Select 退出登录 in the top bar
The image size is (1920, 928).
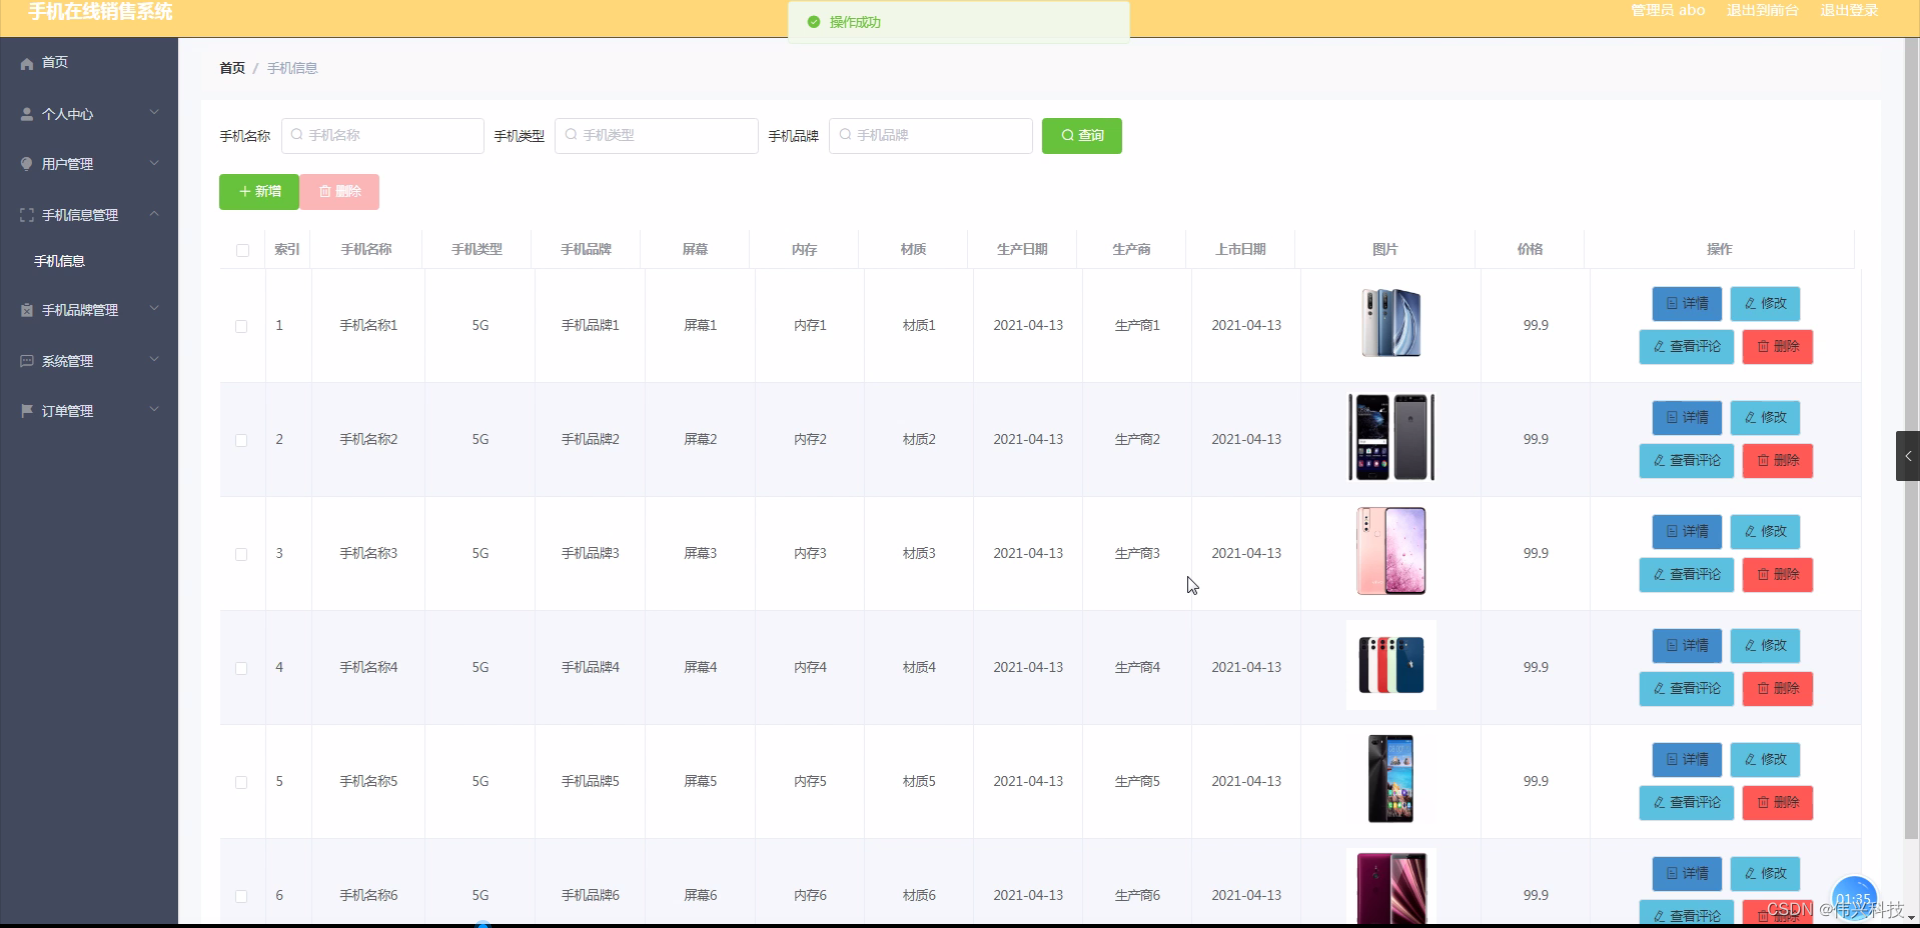pyautogui.click(x=1849, y=11)
